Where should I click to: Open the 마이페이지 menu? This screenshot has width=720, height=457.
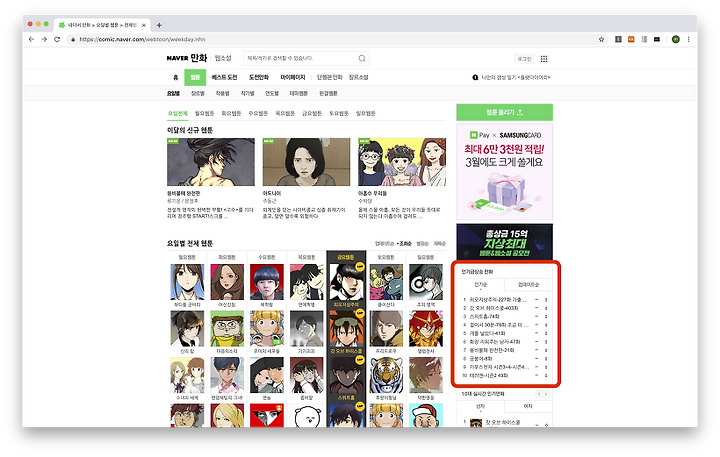(292, 77)
